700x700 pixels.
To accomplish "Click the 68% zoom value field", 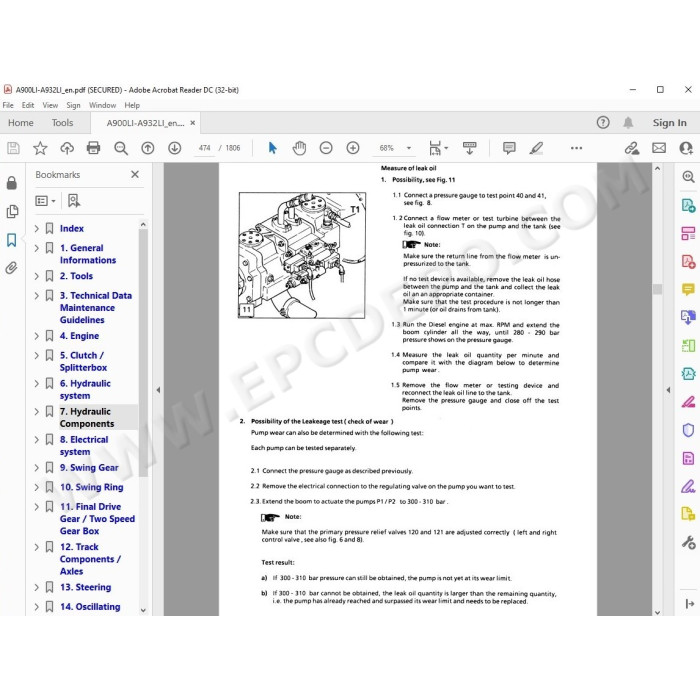I will (x=387, y=148).
